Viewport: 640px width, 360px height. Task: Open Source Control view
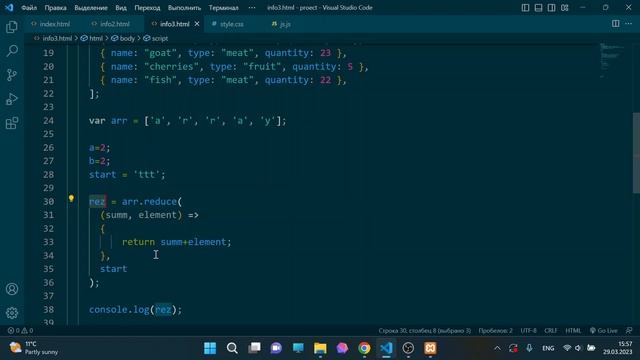[12, 75]
